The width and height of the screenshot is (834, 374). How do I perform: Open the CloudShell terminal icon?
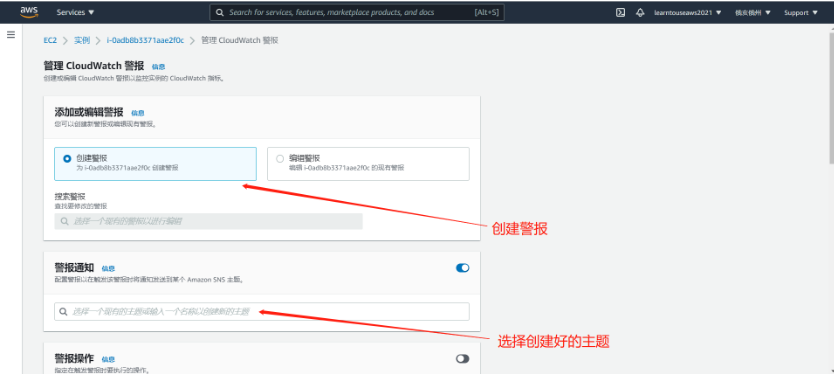(620, 12)
